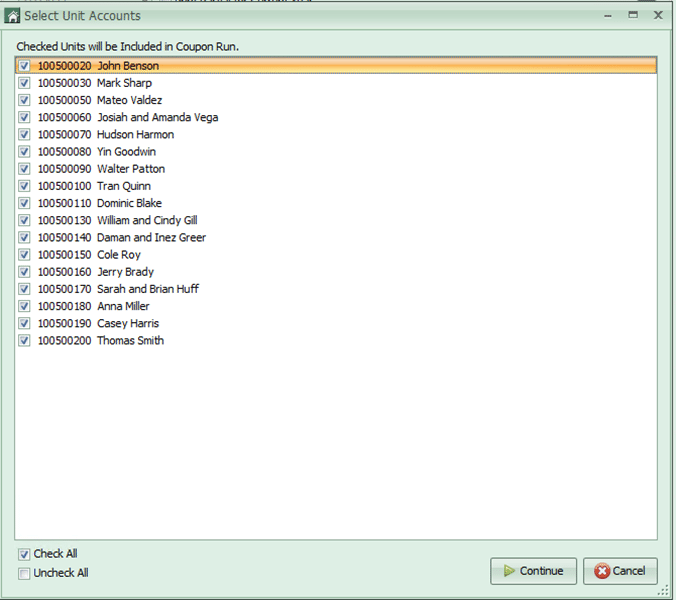Tick the Check All checkbox
Image resolution: width=676 pixels, height=600 pixels.
pyautogui.click(x=24, y=554)
